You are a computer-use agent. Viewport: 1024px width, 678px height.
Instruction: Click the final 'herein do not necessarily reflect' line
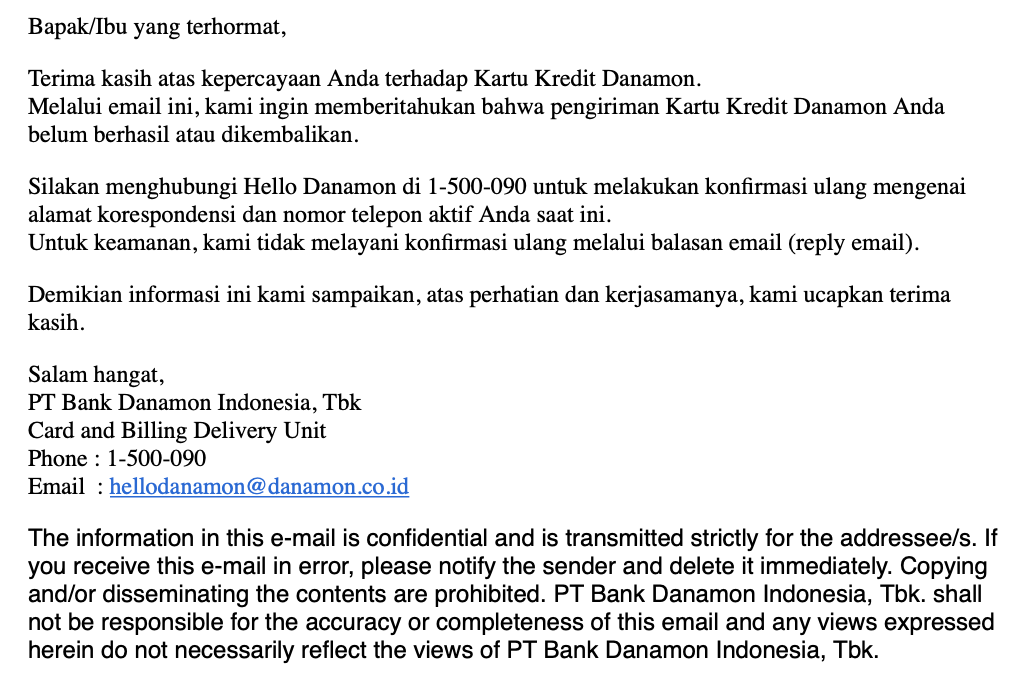452,650
